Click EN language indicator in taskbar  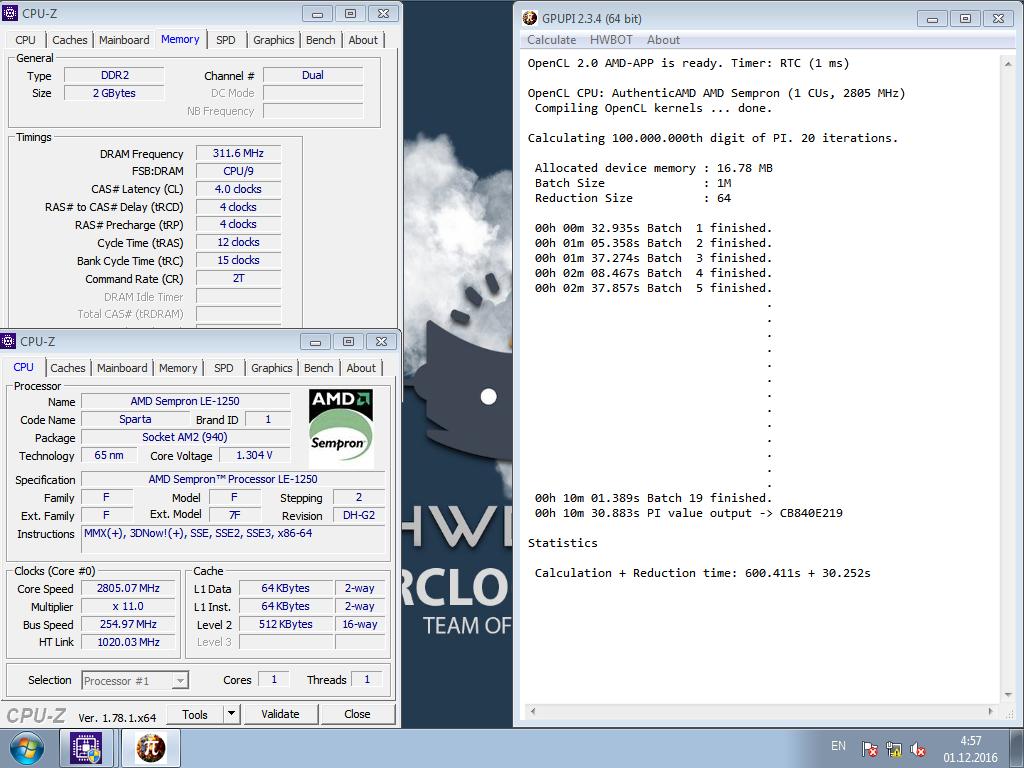pyautogui.click(x=839, y=746)
